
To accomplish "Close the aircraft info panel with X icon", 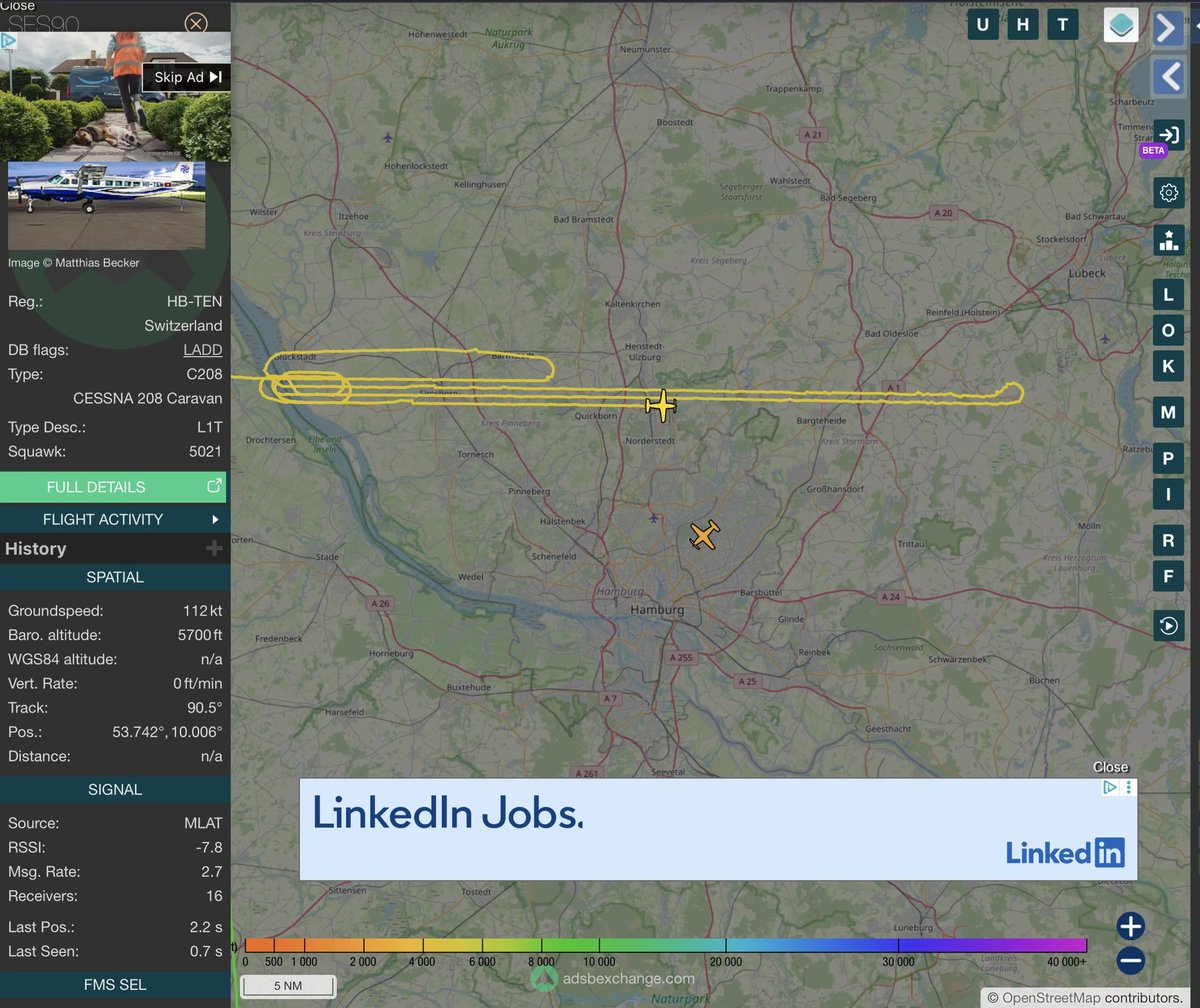I will point(196,23).
